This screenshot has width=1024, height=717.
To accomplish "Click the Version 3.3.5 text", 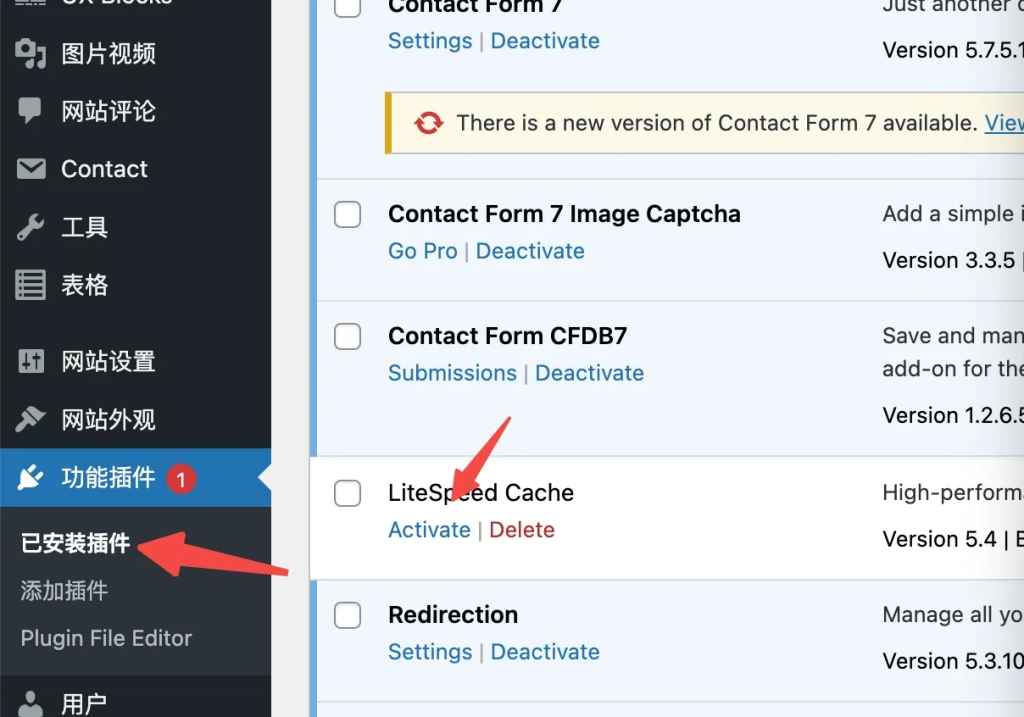I will pos(948,260).
